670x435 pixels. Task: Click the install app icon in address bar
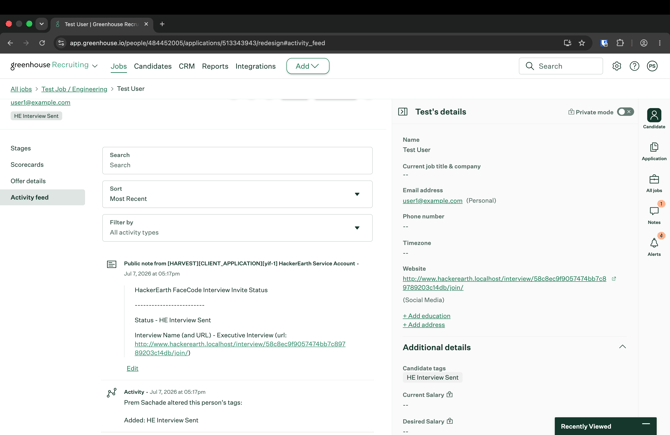pyautogui.click(x=567, y=43)
